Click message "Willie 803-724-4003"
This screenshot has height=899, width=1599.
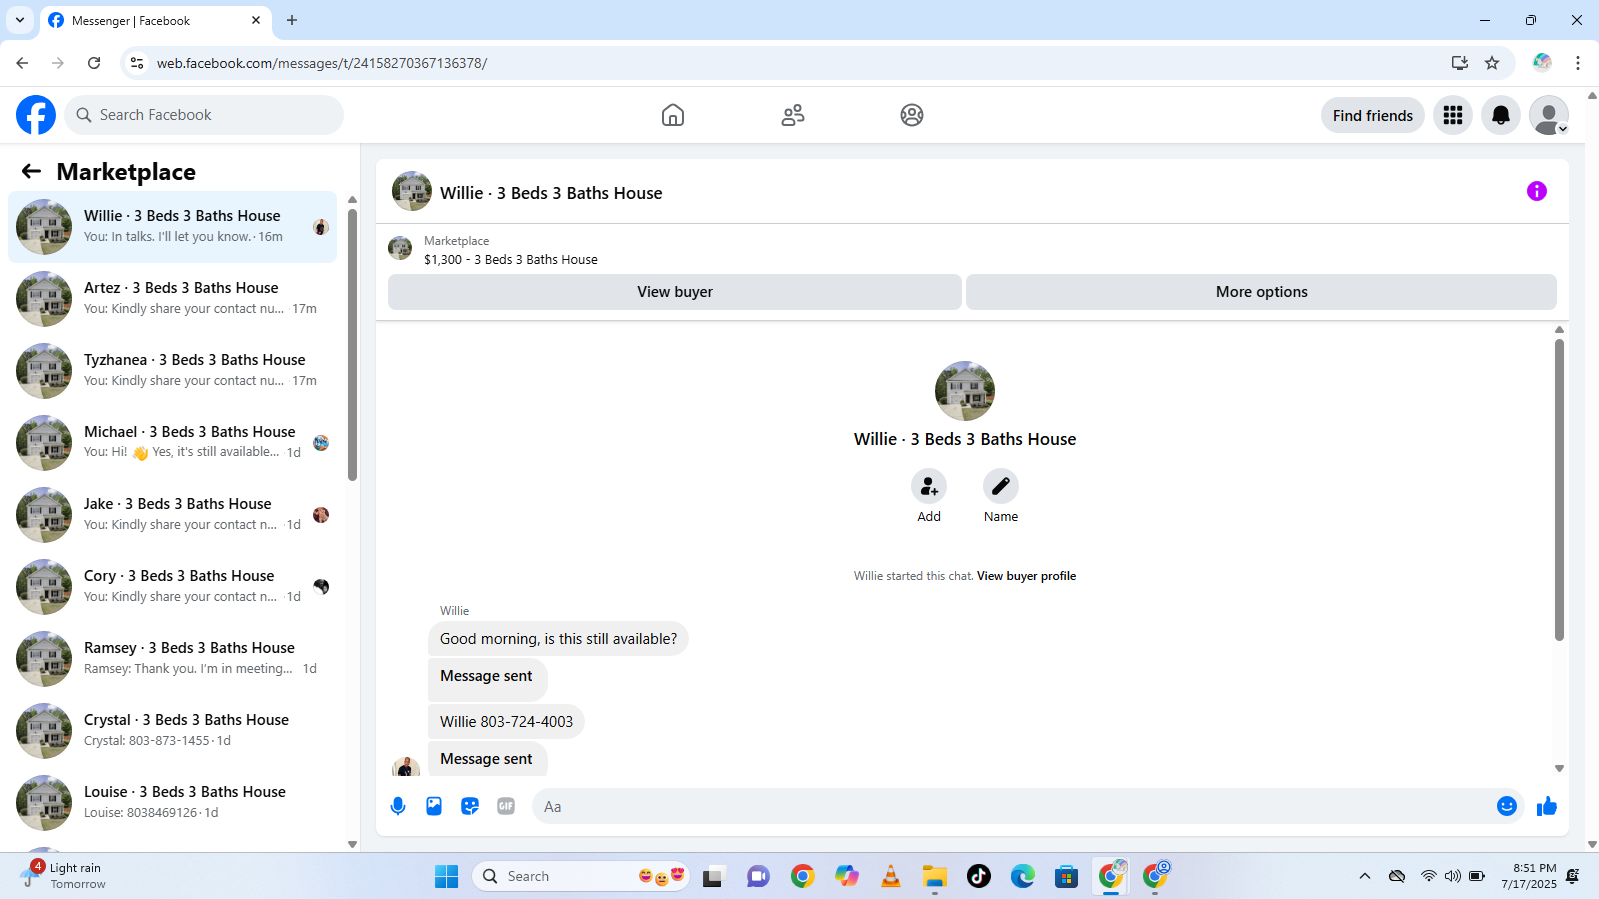click(506, 722)
